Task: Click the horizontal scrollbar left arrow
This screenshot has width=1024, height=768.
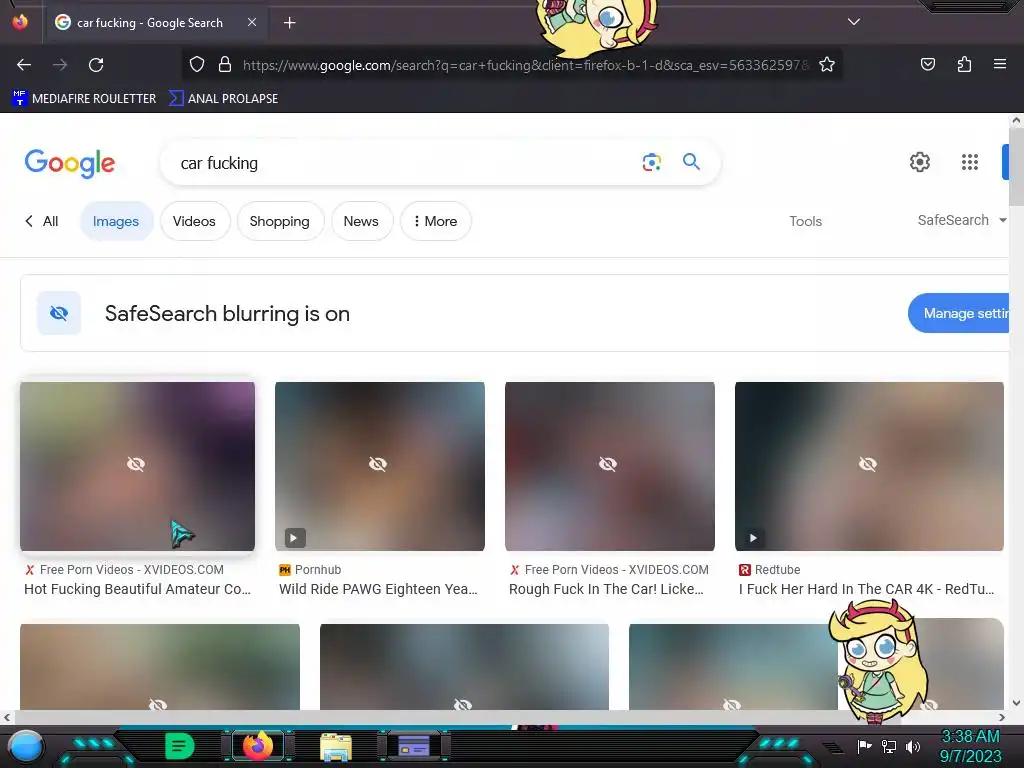Action: click(7, 717)
